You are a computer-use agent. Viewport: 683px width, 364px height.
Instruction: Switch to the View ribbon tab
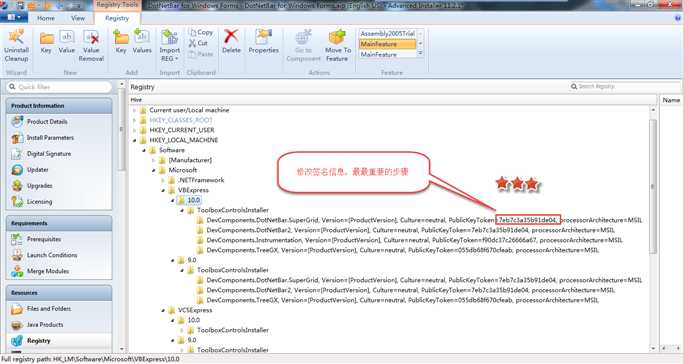point(78,18)
